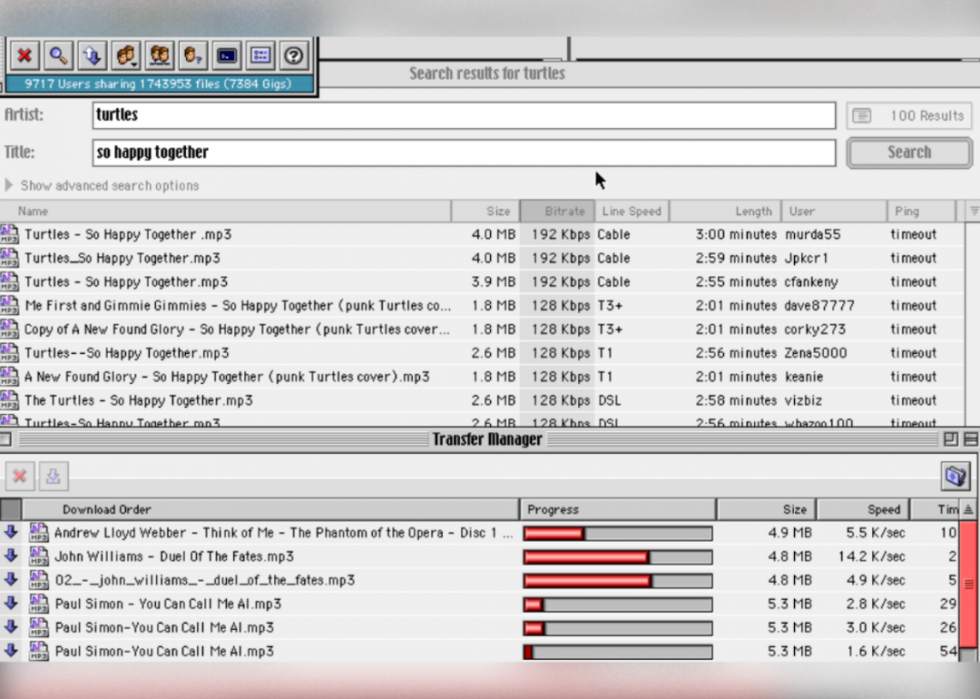
Task: Click progress bar for Duel Of The Fates.mp3
Action: point(617,557)
